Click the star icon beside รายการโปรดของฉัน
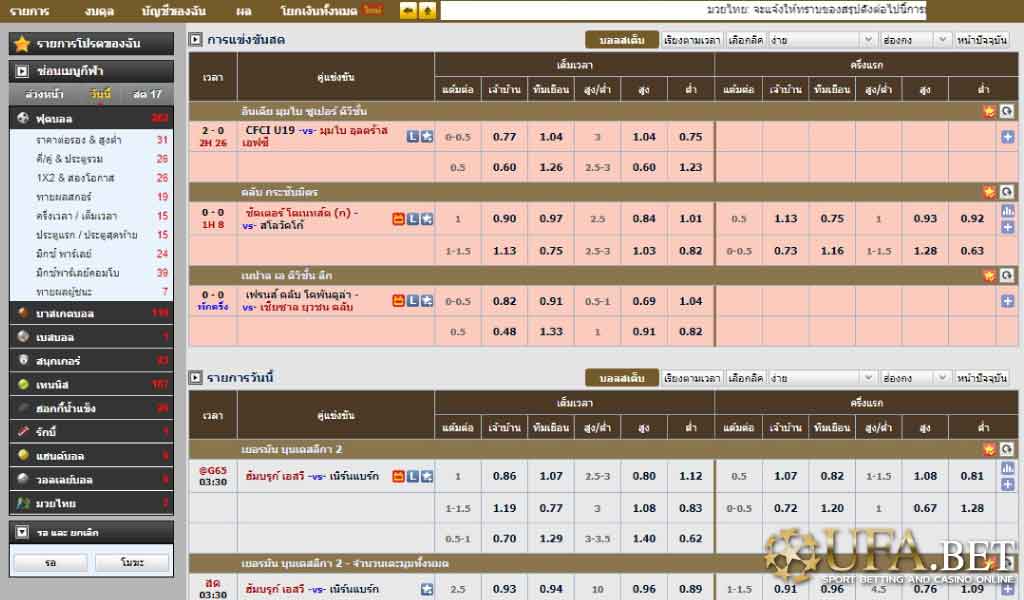This screenshot has height=600, width=1024. click(22, 44)
